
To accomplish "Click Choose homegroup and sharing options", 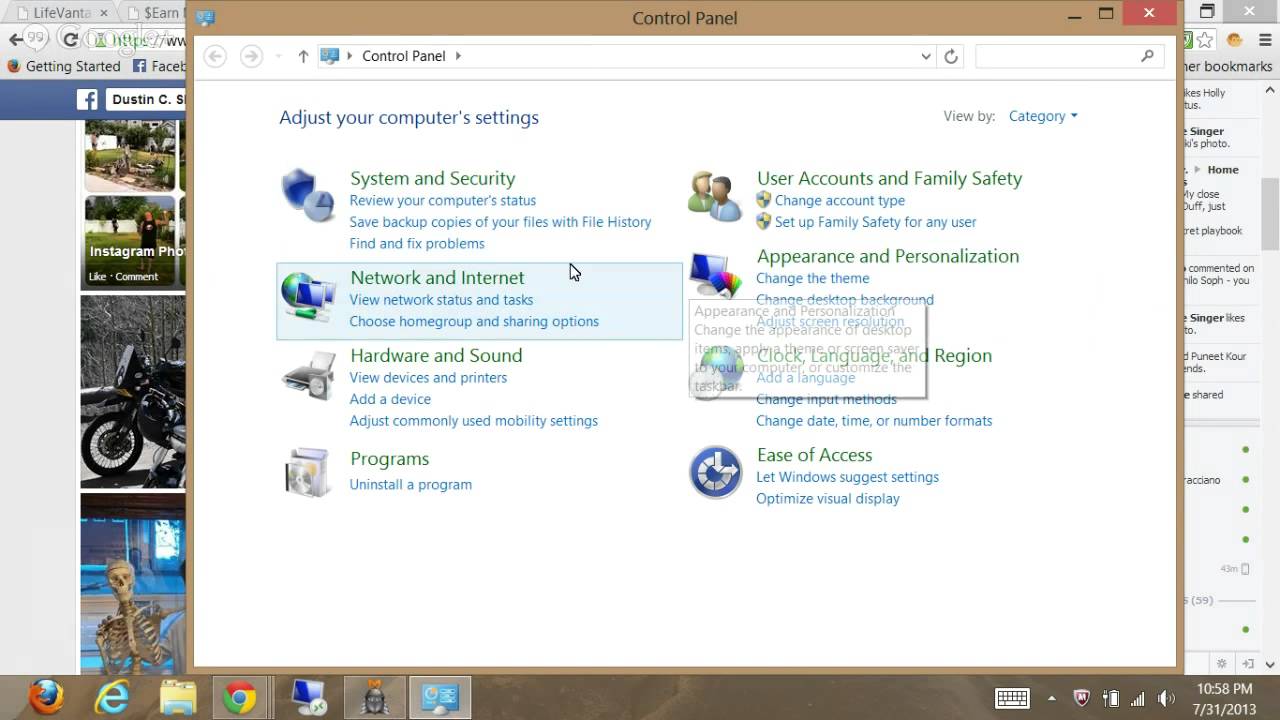I will tap(474, 321).
